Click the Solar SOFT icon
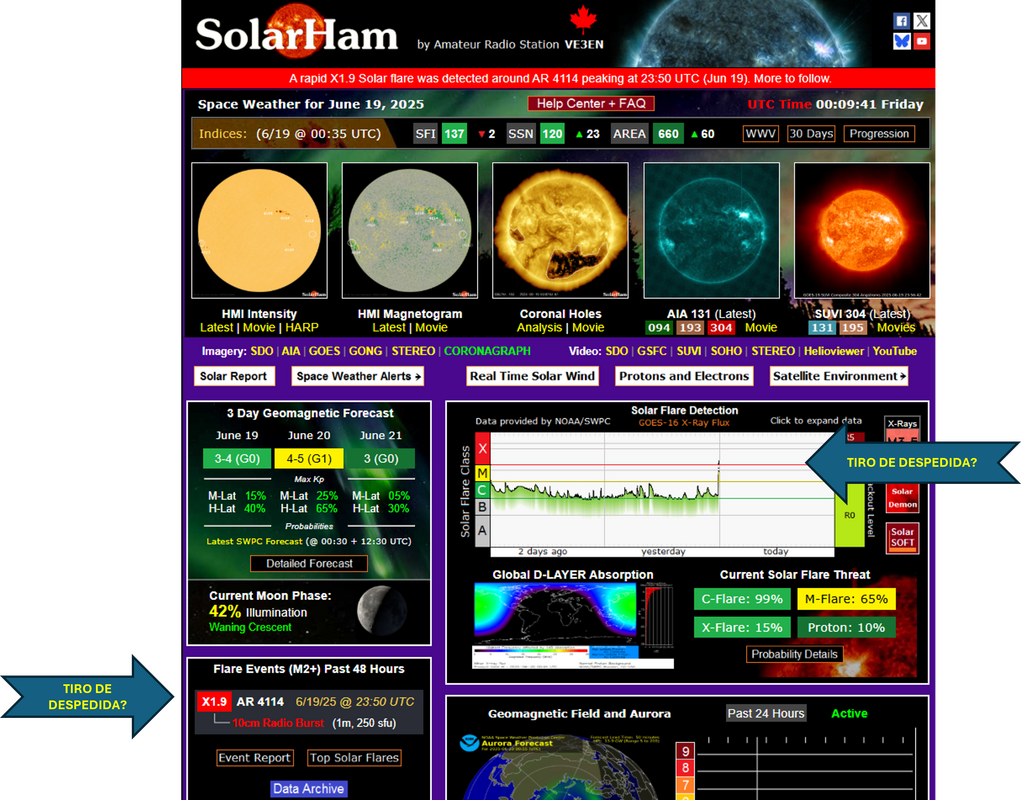The width and height of the screenshot is (1021, 800). (902, 538)
